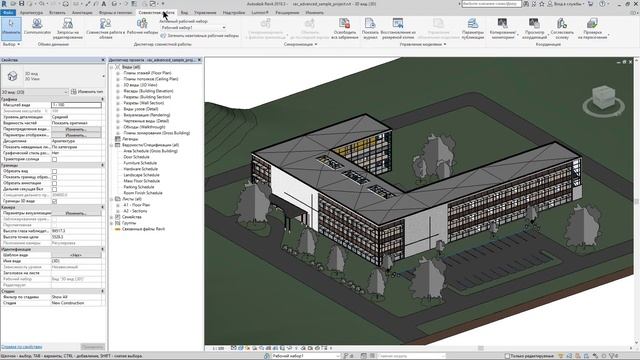The image size is (640, 360).
Task: Expand 3D Views (3D виды) tree node
Action: [118, 85]
